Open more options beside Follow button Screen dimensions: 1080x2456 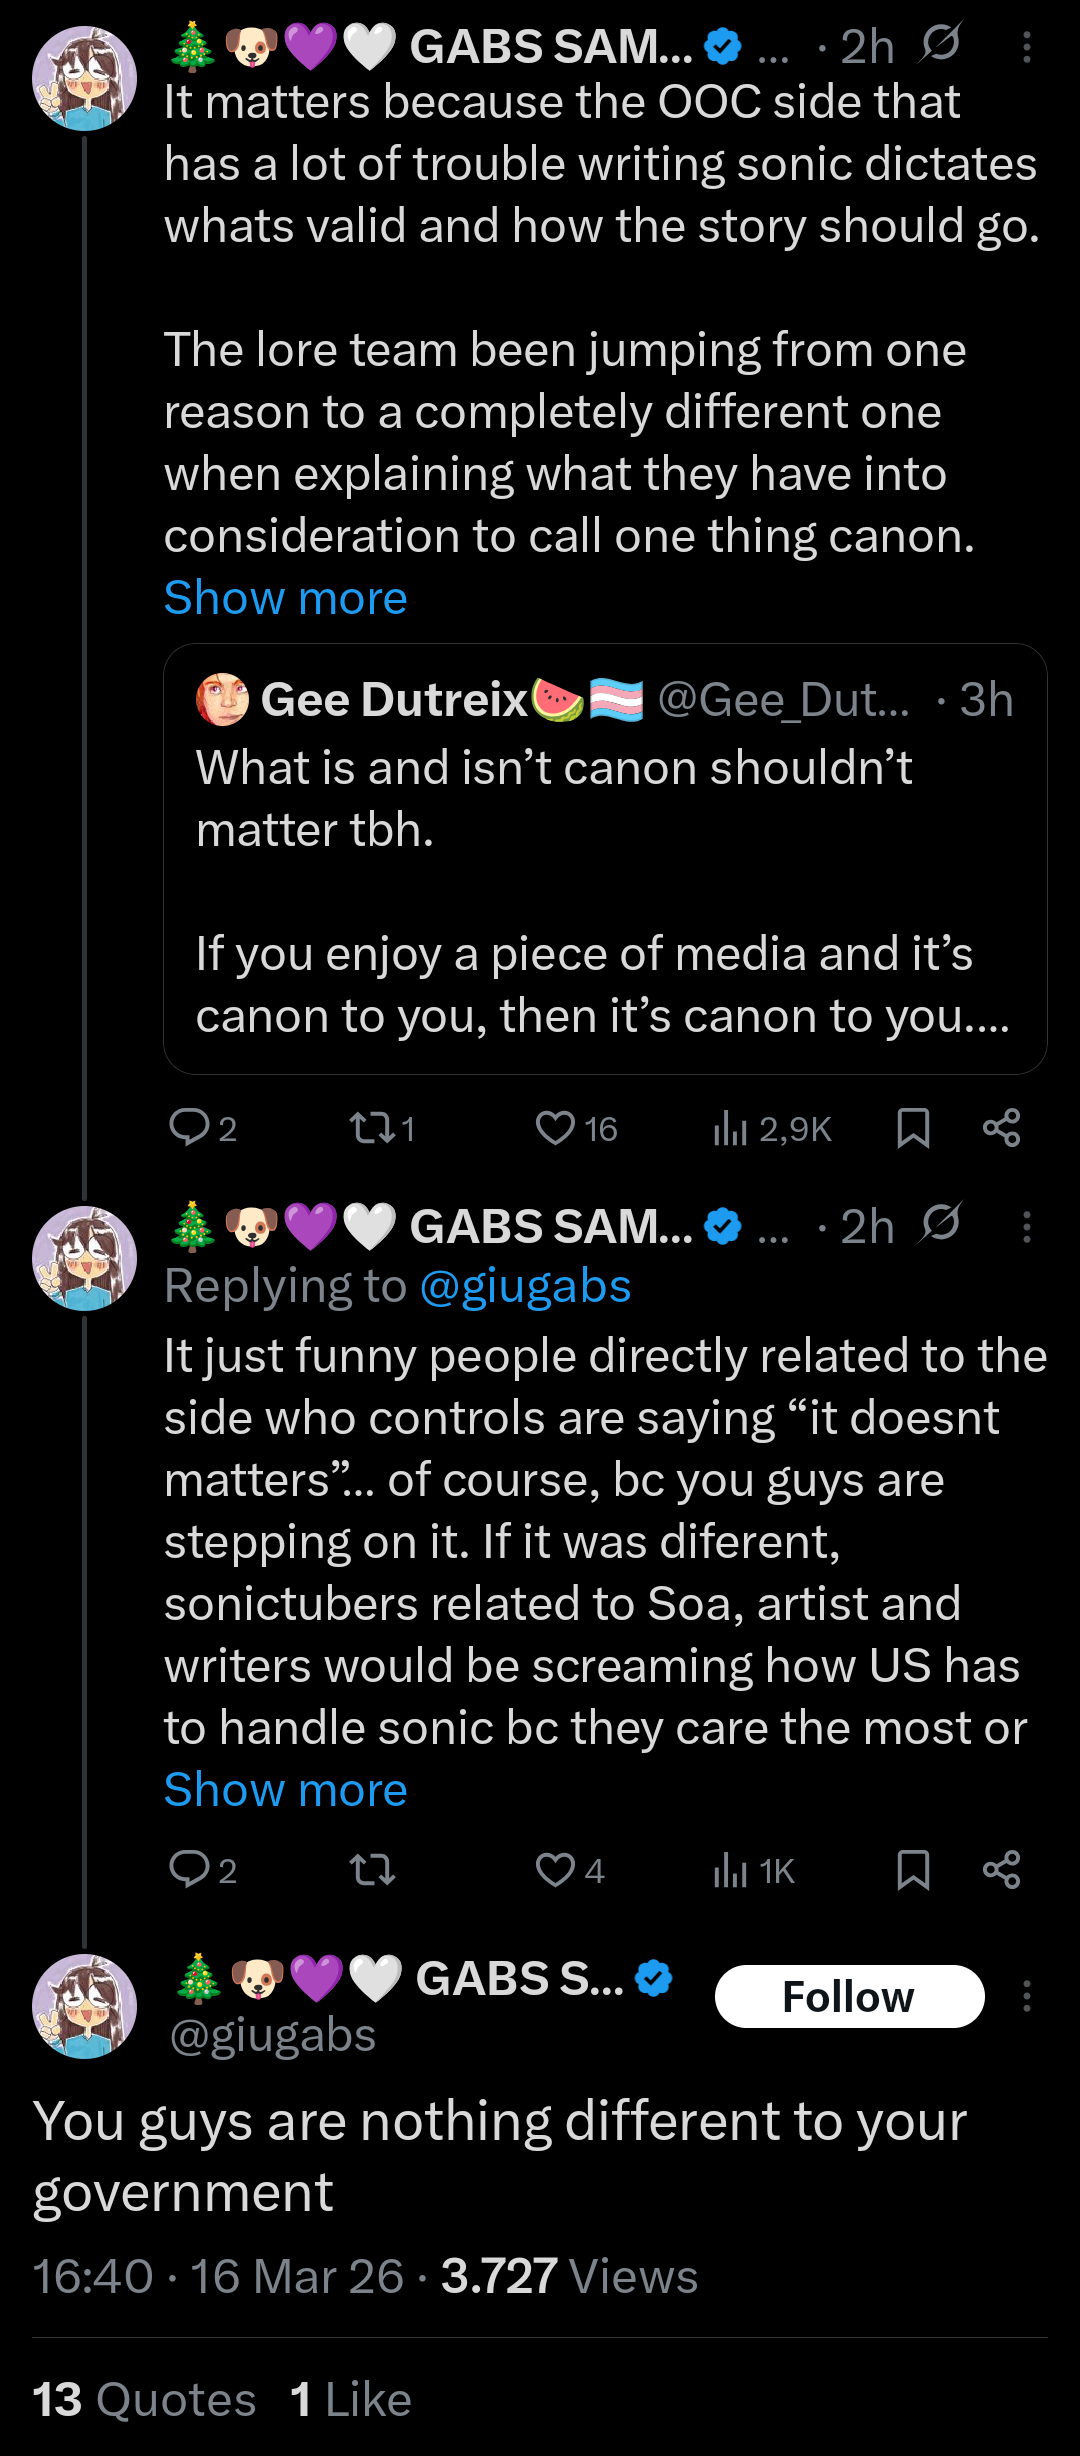coord(1027,1997)
